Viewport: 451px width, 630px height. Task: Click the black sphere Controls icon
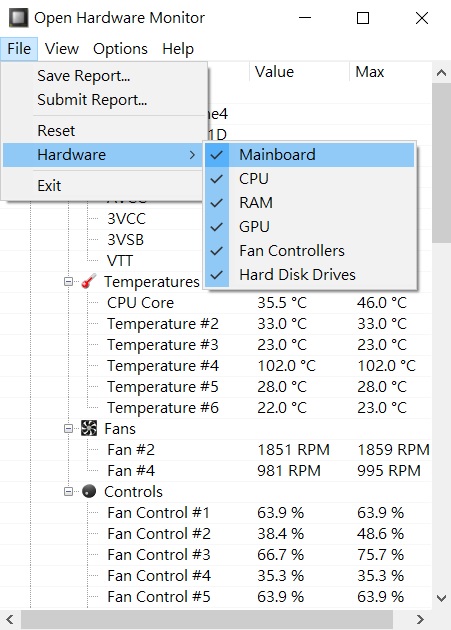(89, 491)
